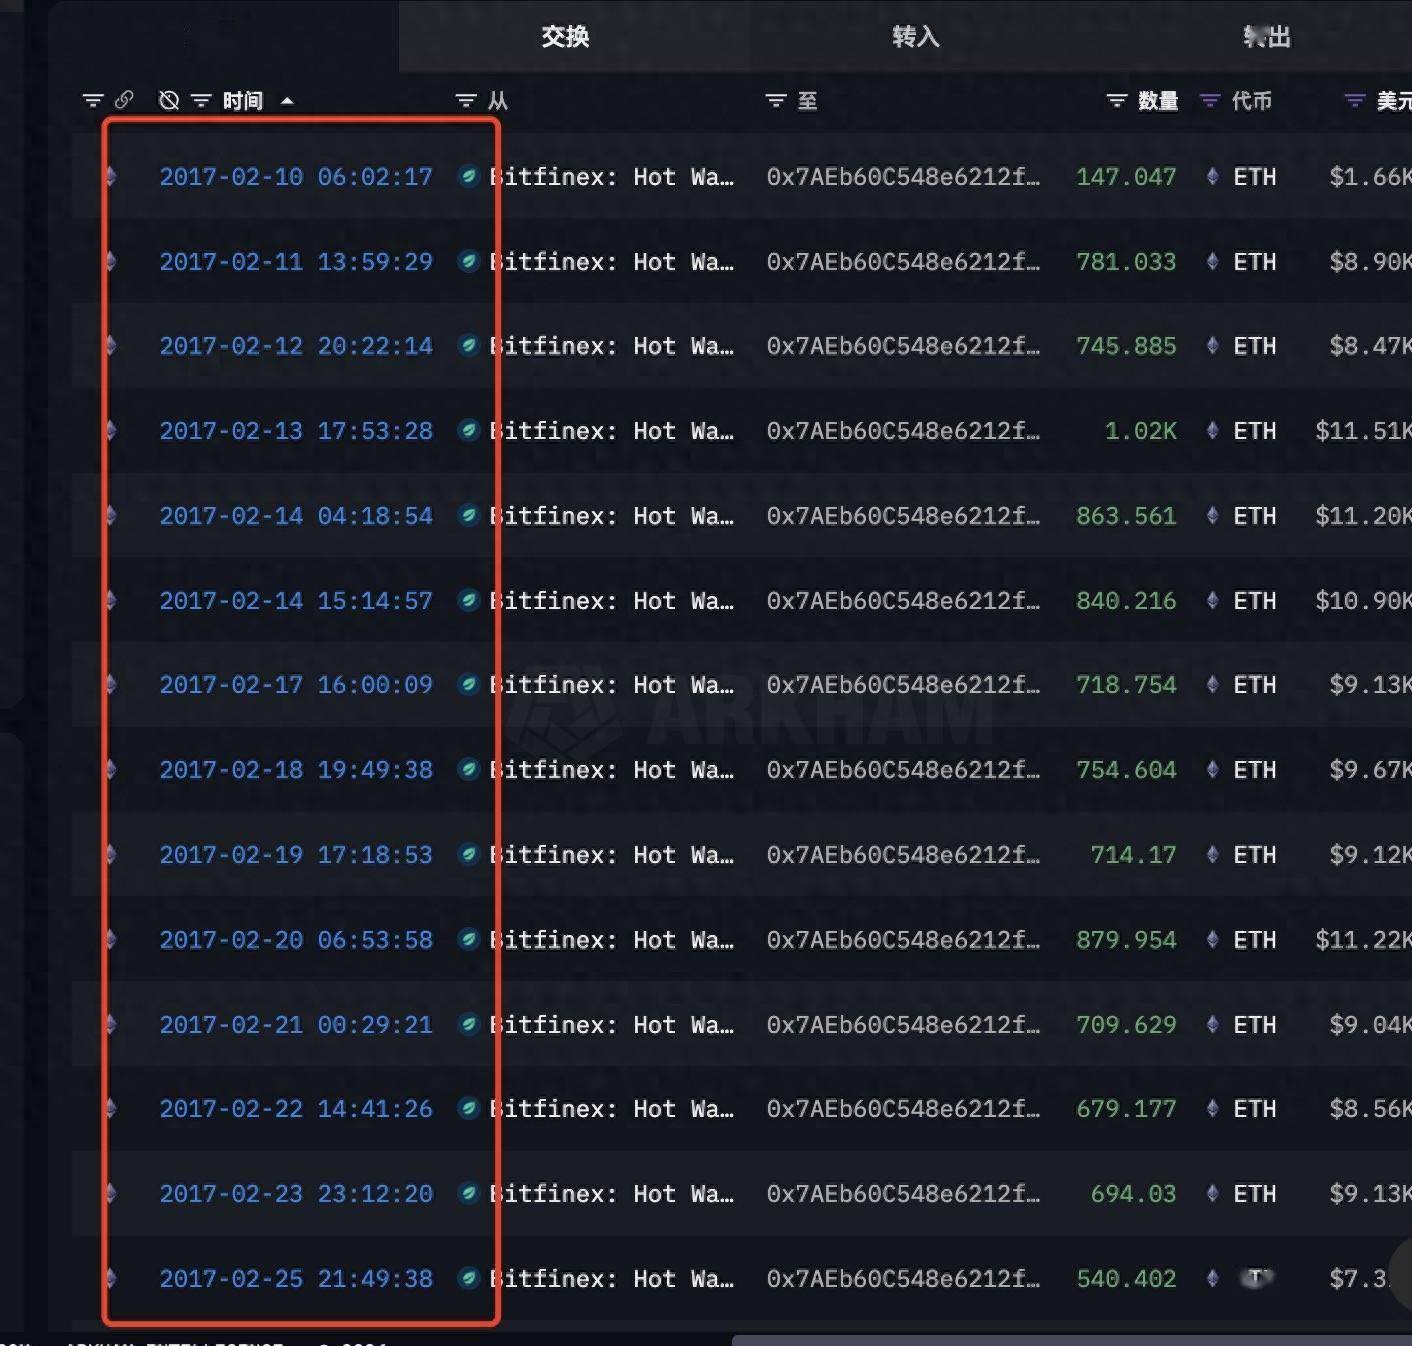Open the filter for the 至 column
Viewport: 1412px width, 1346px height.
(776, 100)
